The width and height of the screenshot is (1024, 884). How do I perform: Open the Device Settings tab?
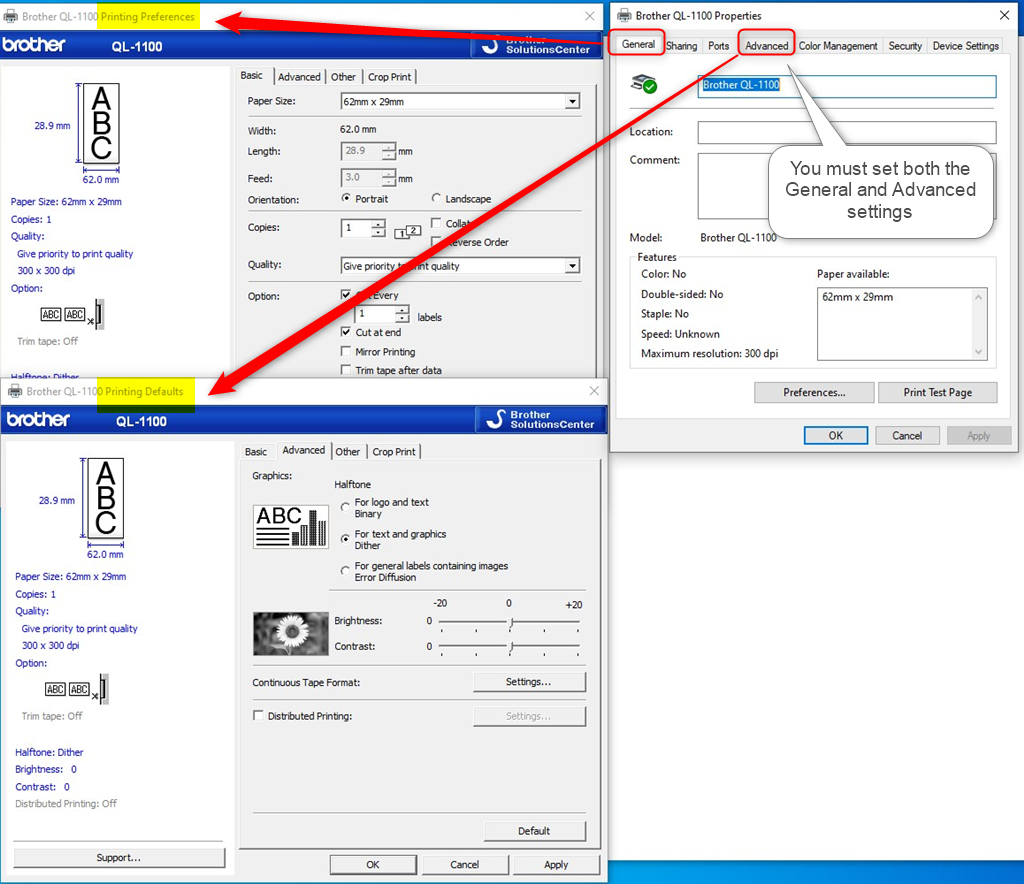pos(966,46)
